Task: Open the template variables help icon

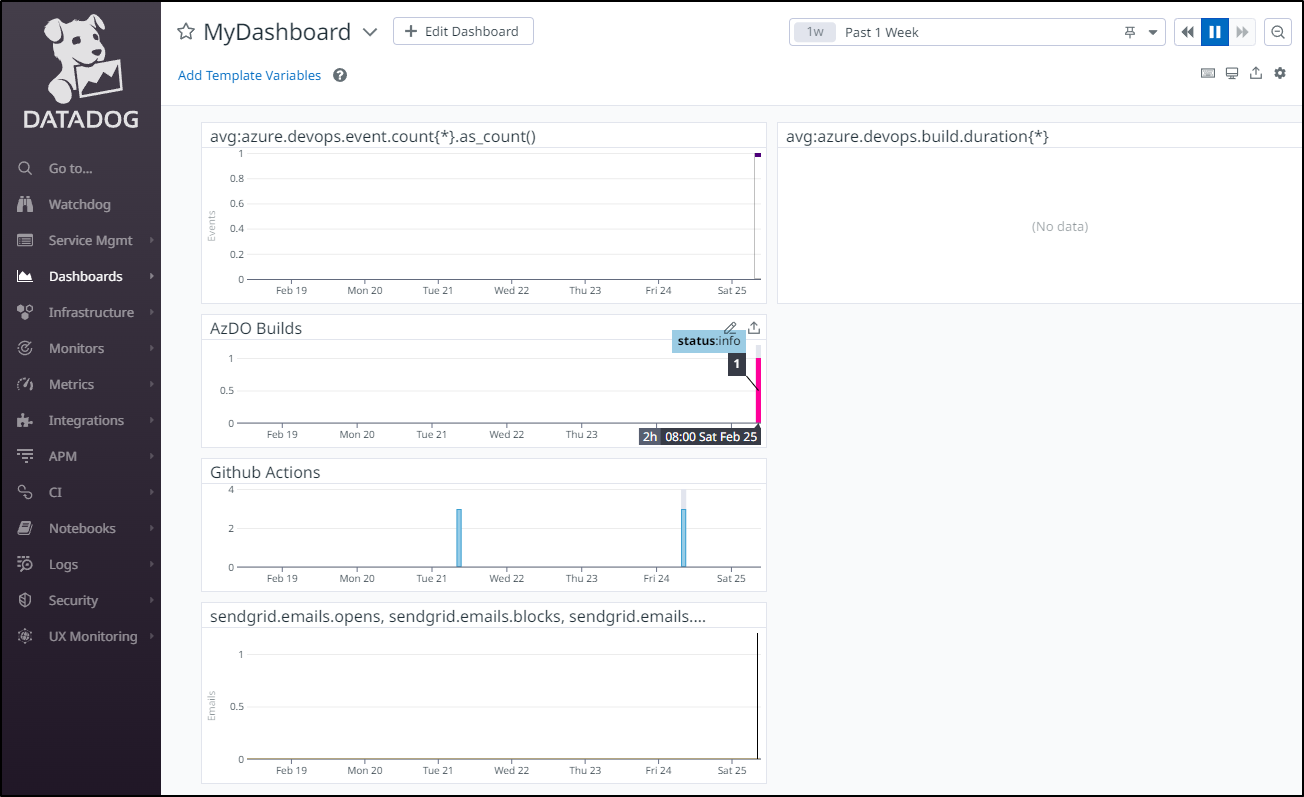Action: click(x=340, y=75)
